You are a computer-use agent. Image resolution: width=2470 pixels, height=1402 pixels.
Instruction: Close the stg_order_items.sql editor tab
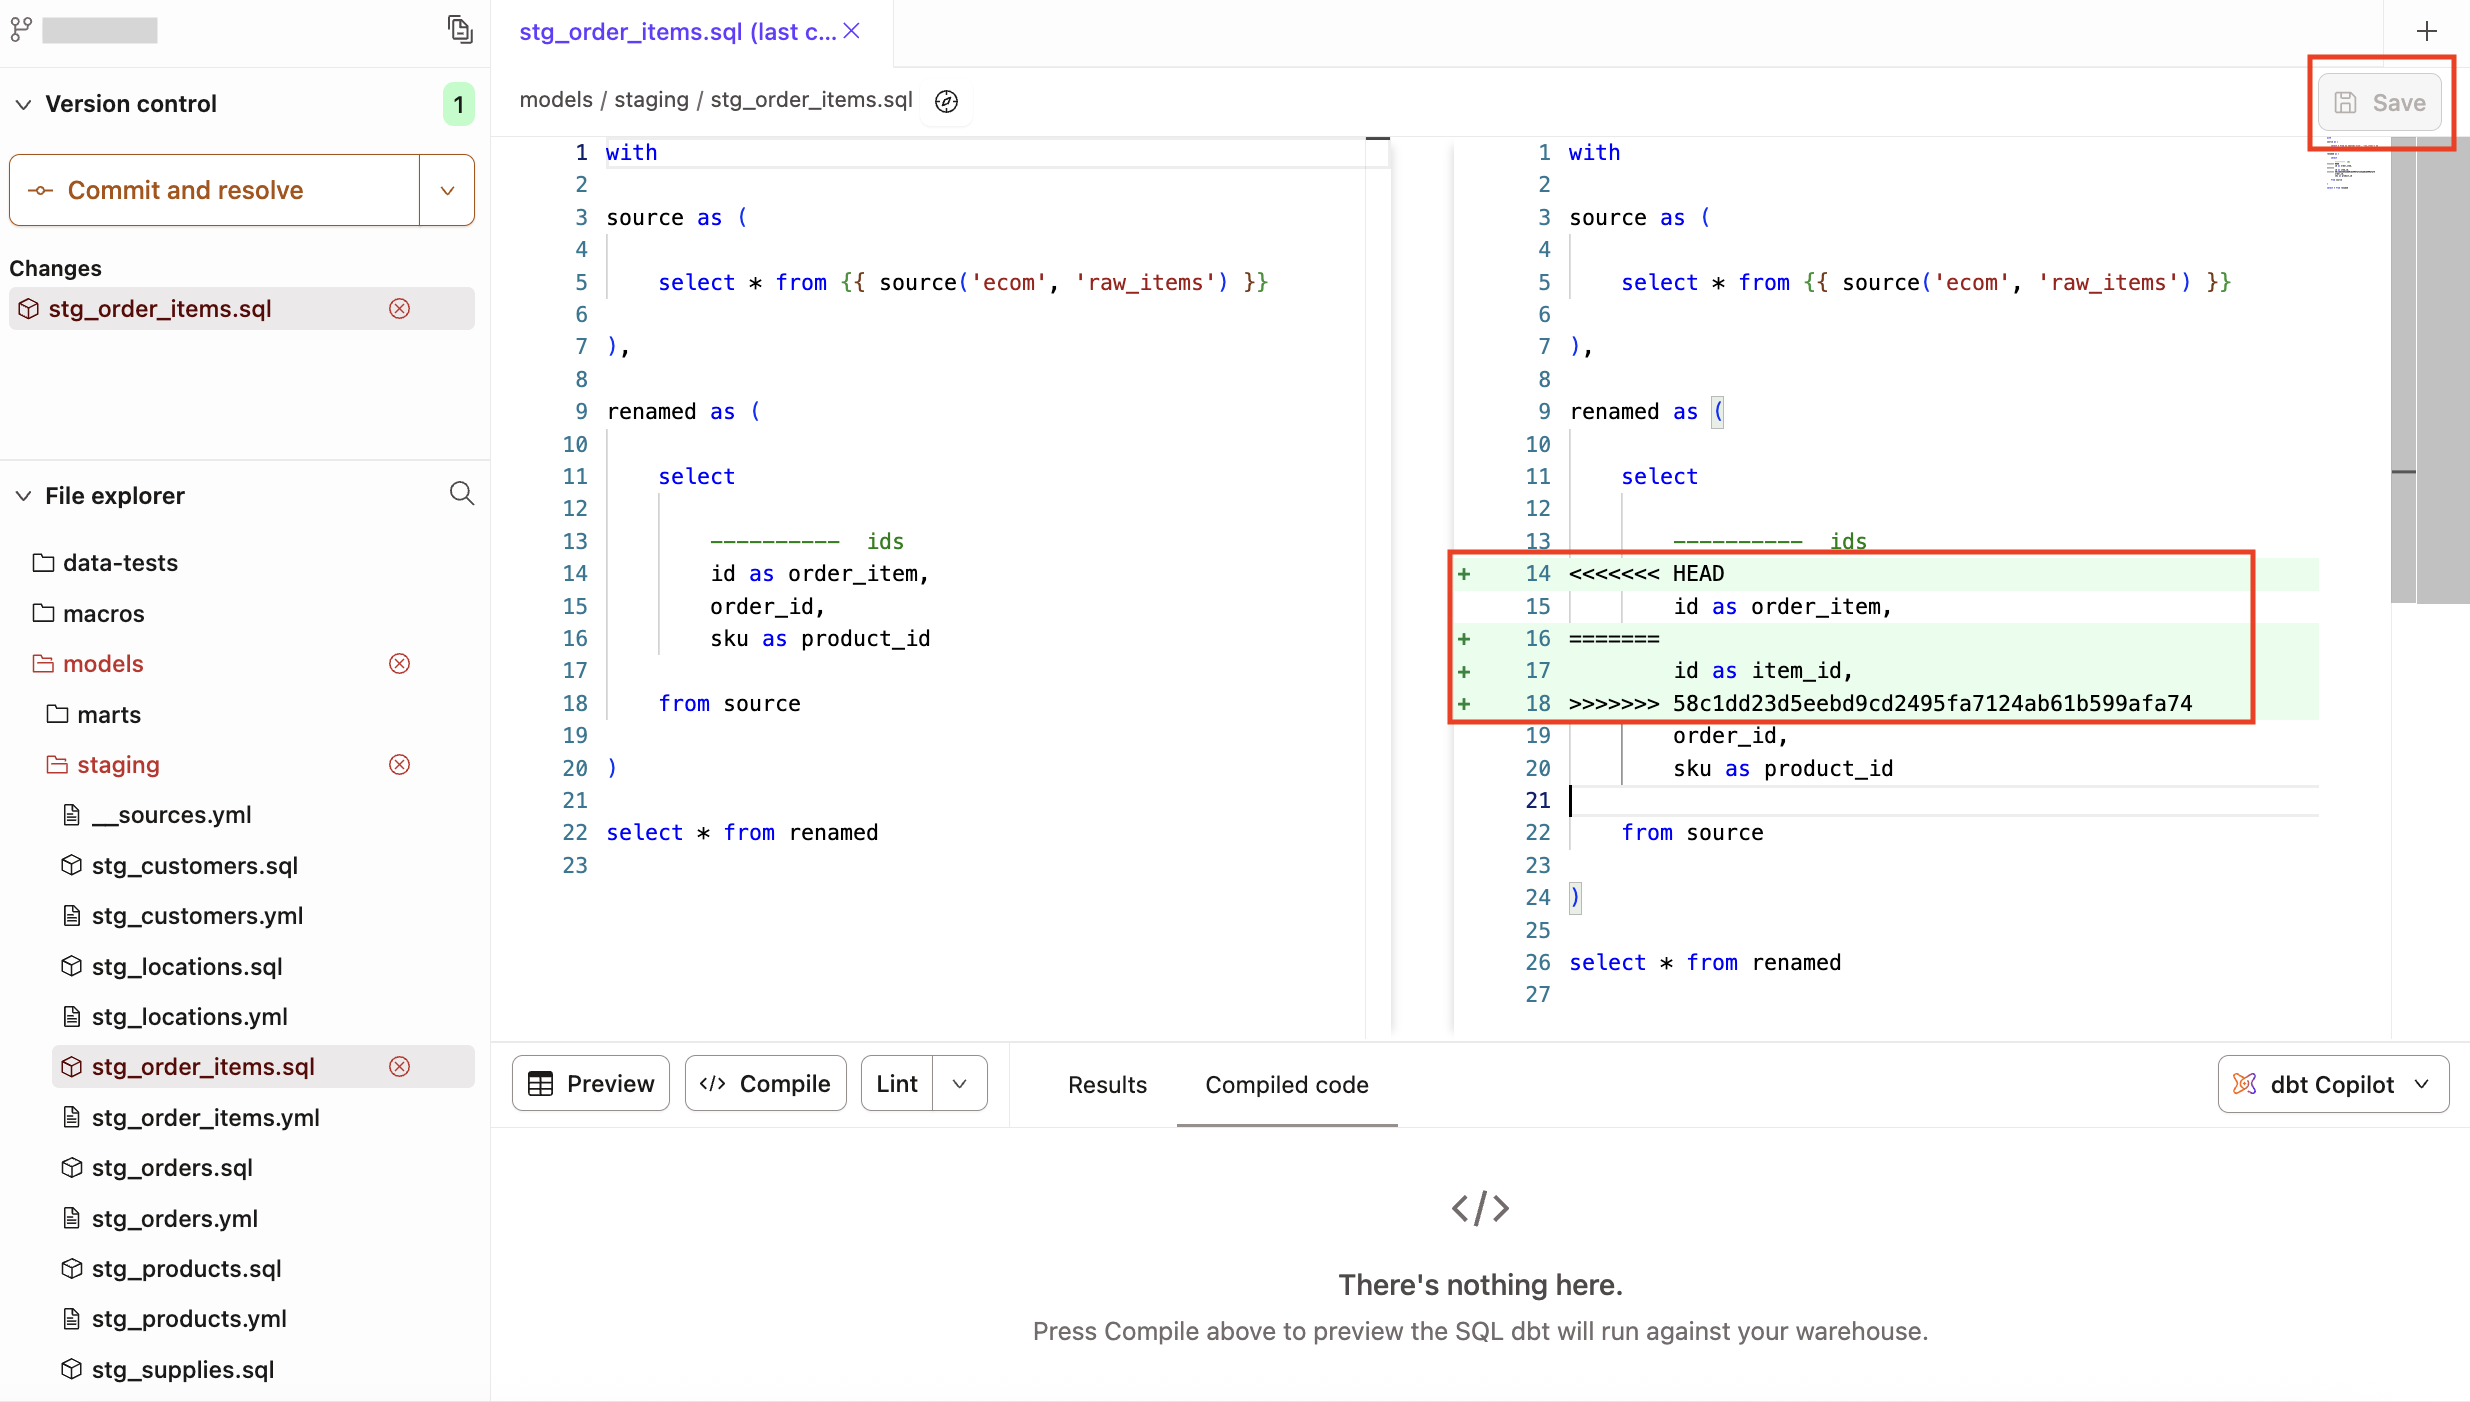[x=850, y=31]
